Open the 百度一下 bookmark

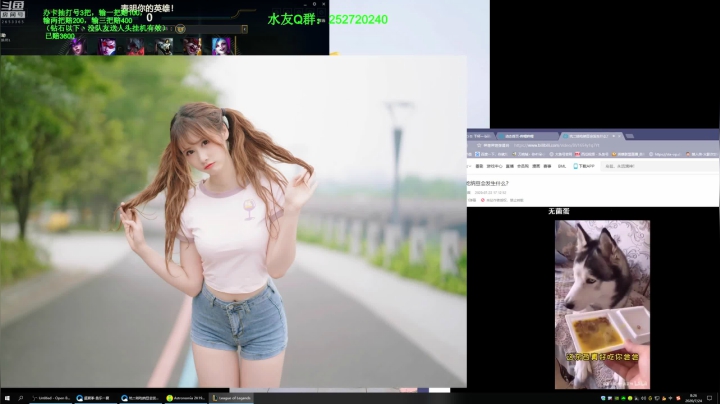point(491,154)
